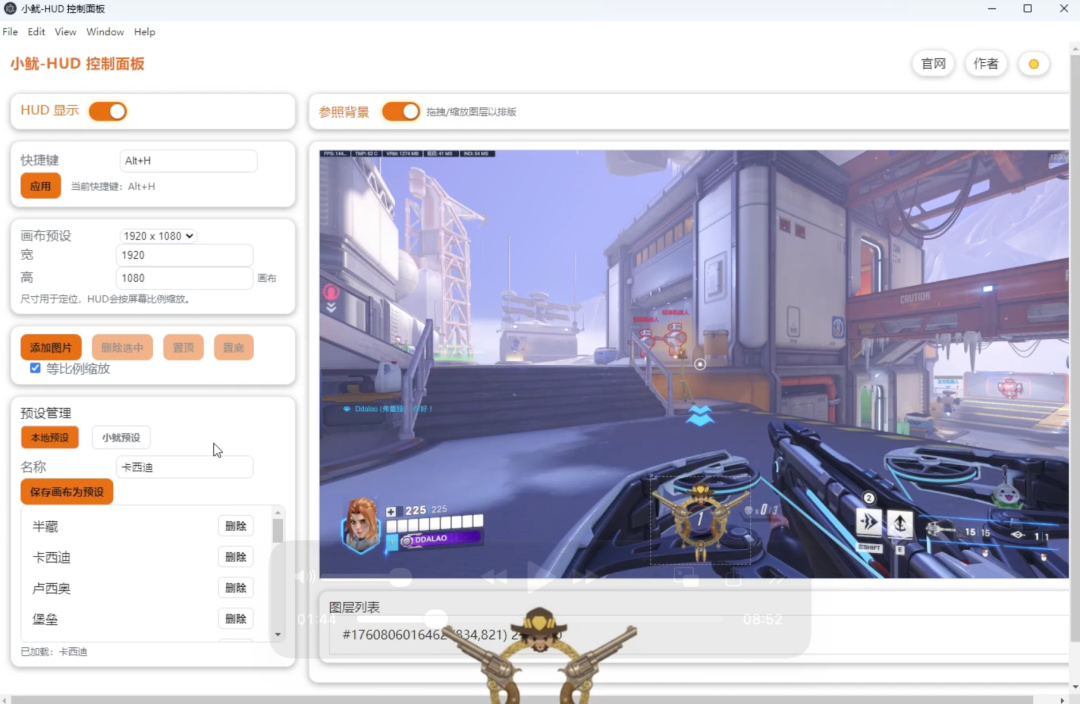Click the 置顶 button
1080x704 pixels.
[183, 347]
